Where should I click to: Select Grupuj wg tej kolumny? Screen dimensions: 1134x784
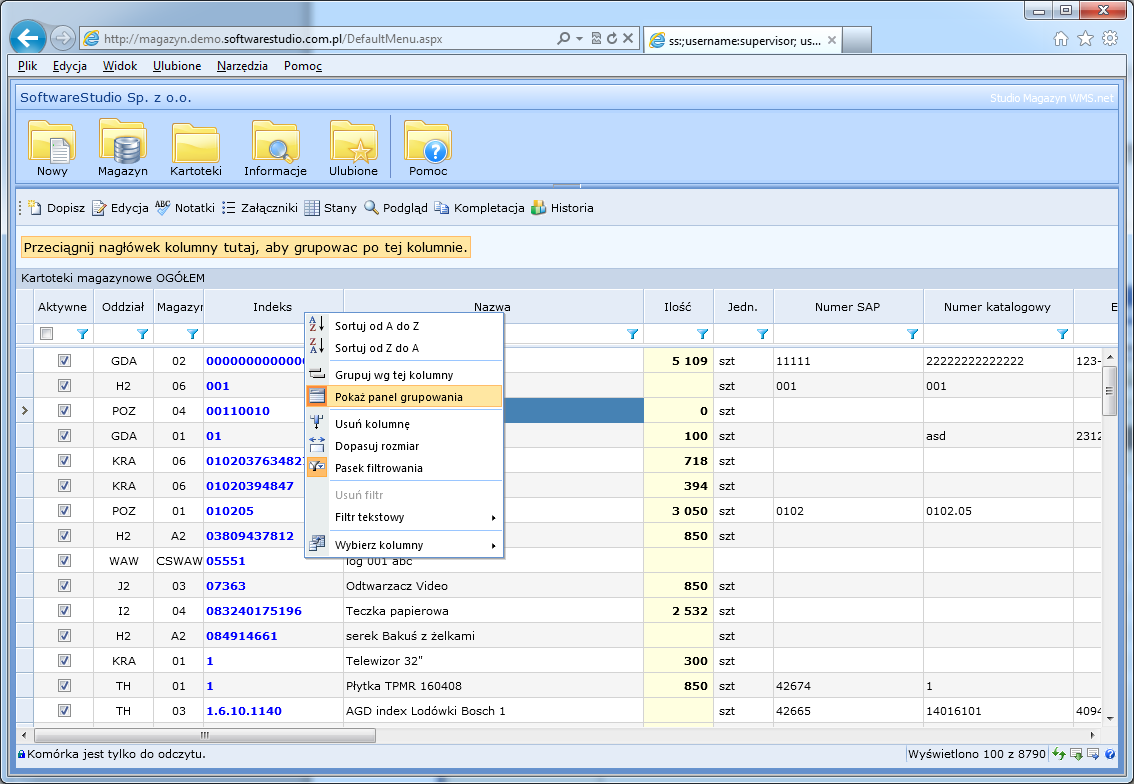[404, 375]
